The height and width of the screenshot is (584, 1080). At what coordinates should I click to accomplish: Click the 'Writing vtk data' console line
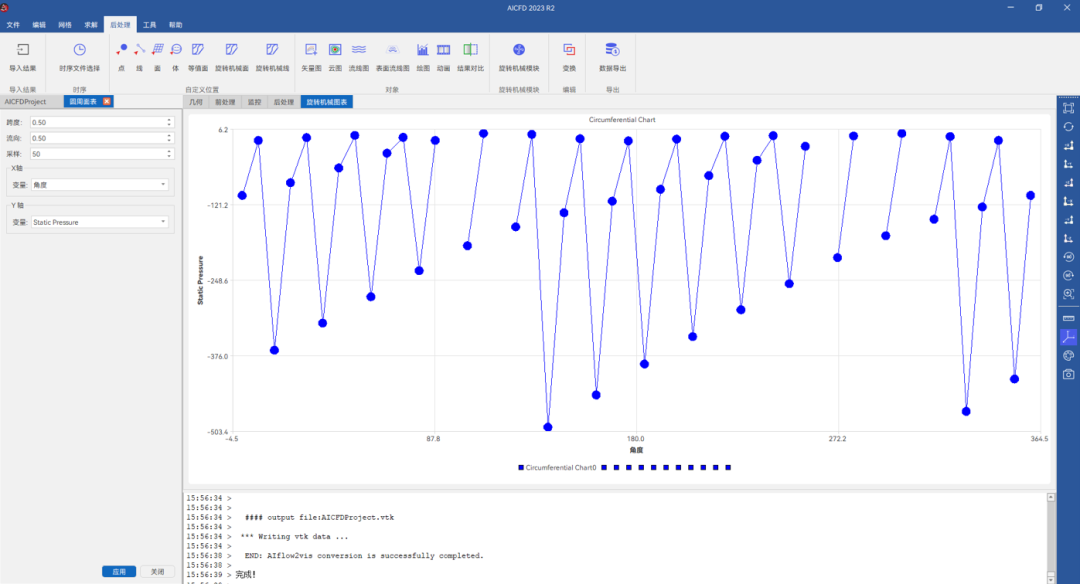coord(294,536)
